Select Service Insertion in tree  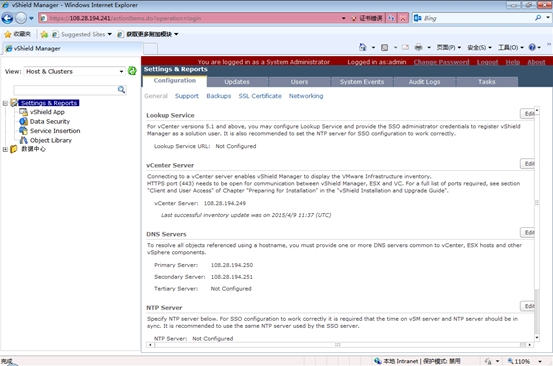tap(55, 131)
